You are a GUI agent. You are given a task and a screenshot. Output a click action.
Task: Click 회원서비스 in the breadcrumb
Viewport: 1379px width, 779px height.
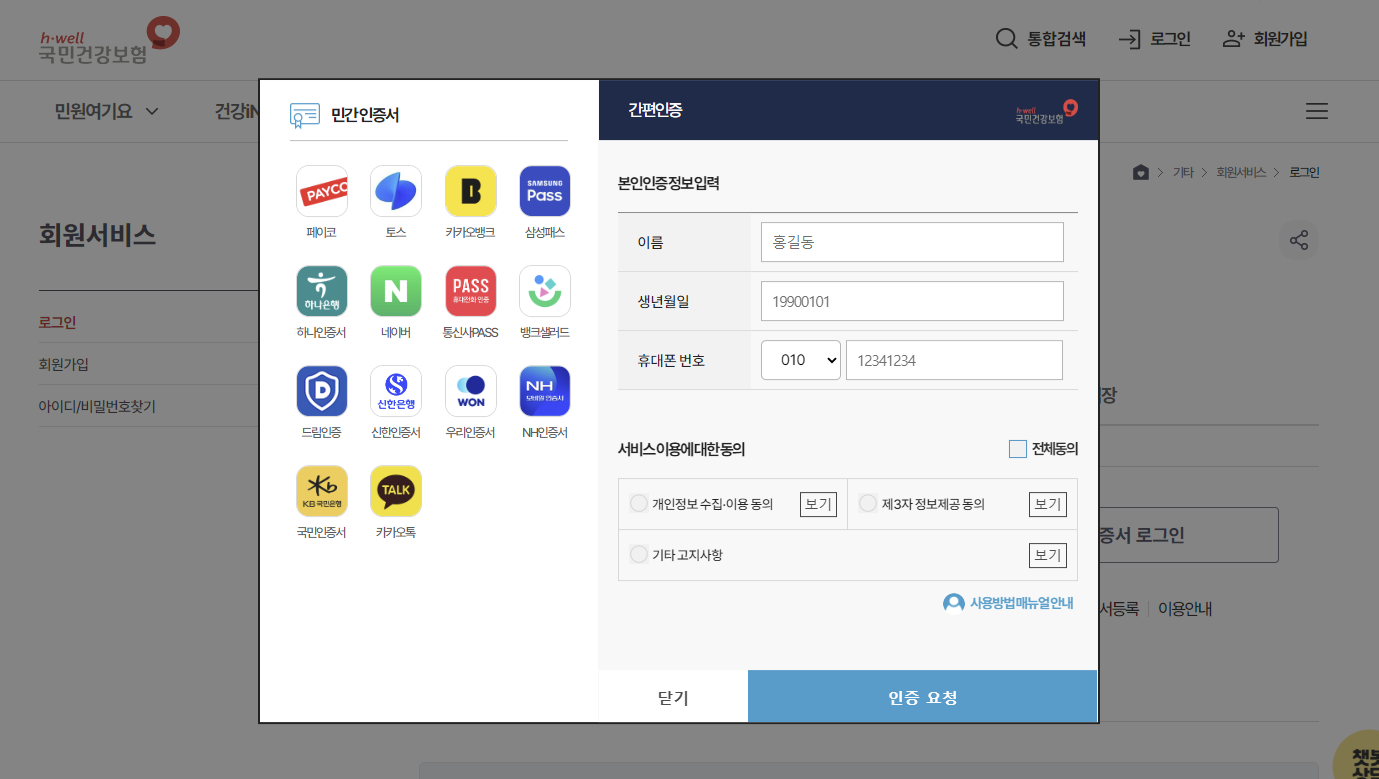pyautogui.click(x=1241, y=172)
